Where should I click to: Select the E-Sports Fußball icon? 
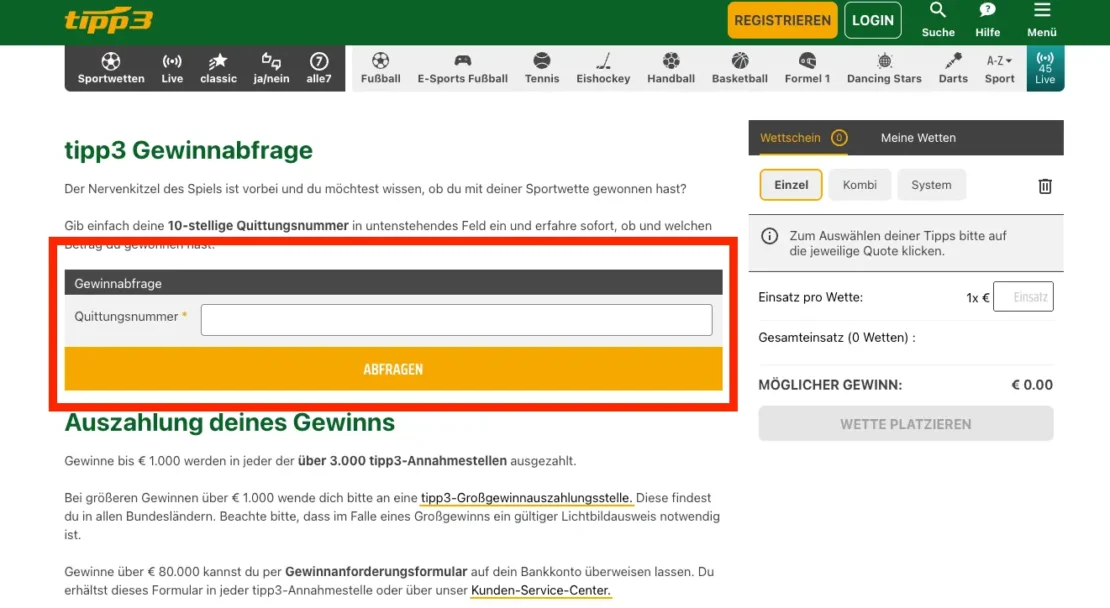click(x=462, y=68)
